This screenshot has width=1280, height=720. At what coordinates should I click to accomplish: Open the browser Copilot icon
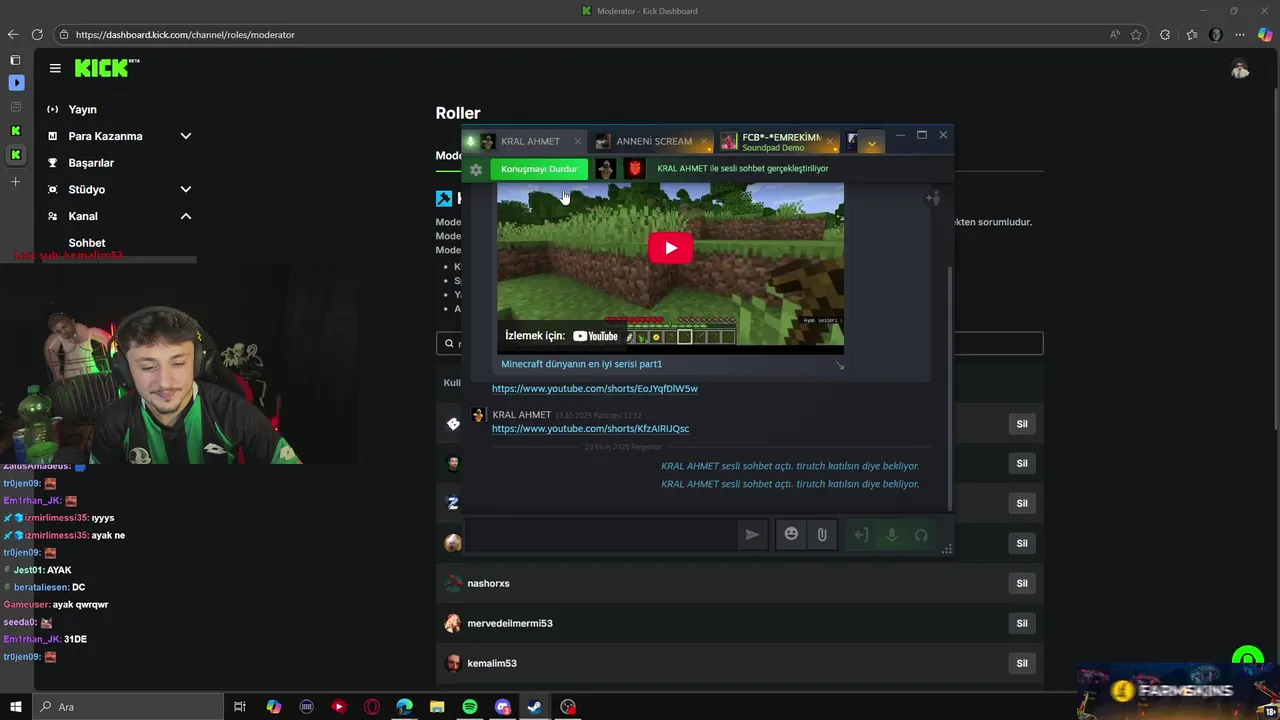(x=1265, y=34)
